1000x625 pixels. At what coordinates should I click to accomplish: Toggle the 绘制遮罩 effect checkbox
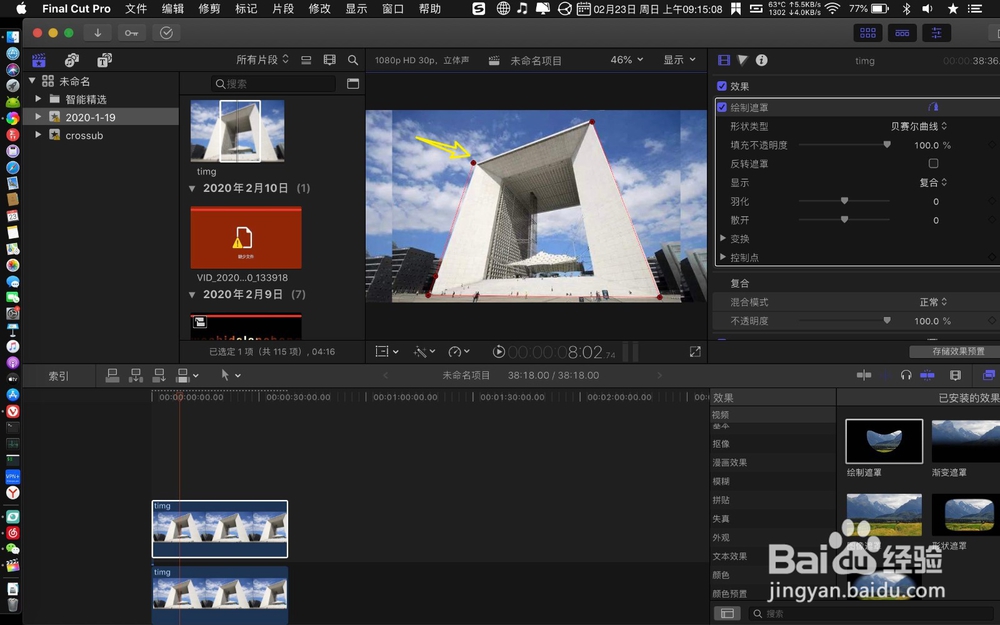tap(722, 106)
